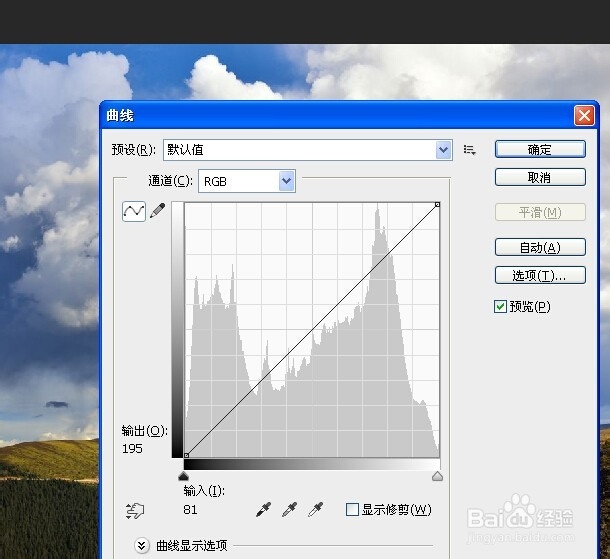Activate the on-image adjustment hand tool
The width and height of the screenshot is (610, 559).
coord(135,510)
